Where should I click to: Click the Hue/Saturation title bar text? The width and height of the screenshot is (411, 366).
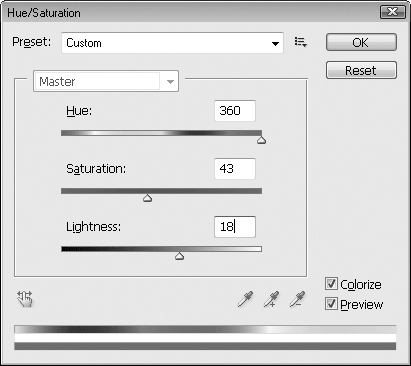pyautogui.click(x=44, y=13)
